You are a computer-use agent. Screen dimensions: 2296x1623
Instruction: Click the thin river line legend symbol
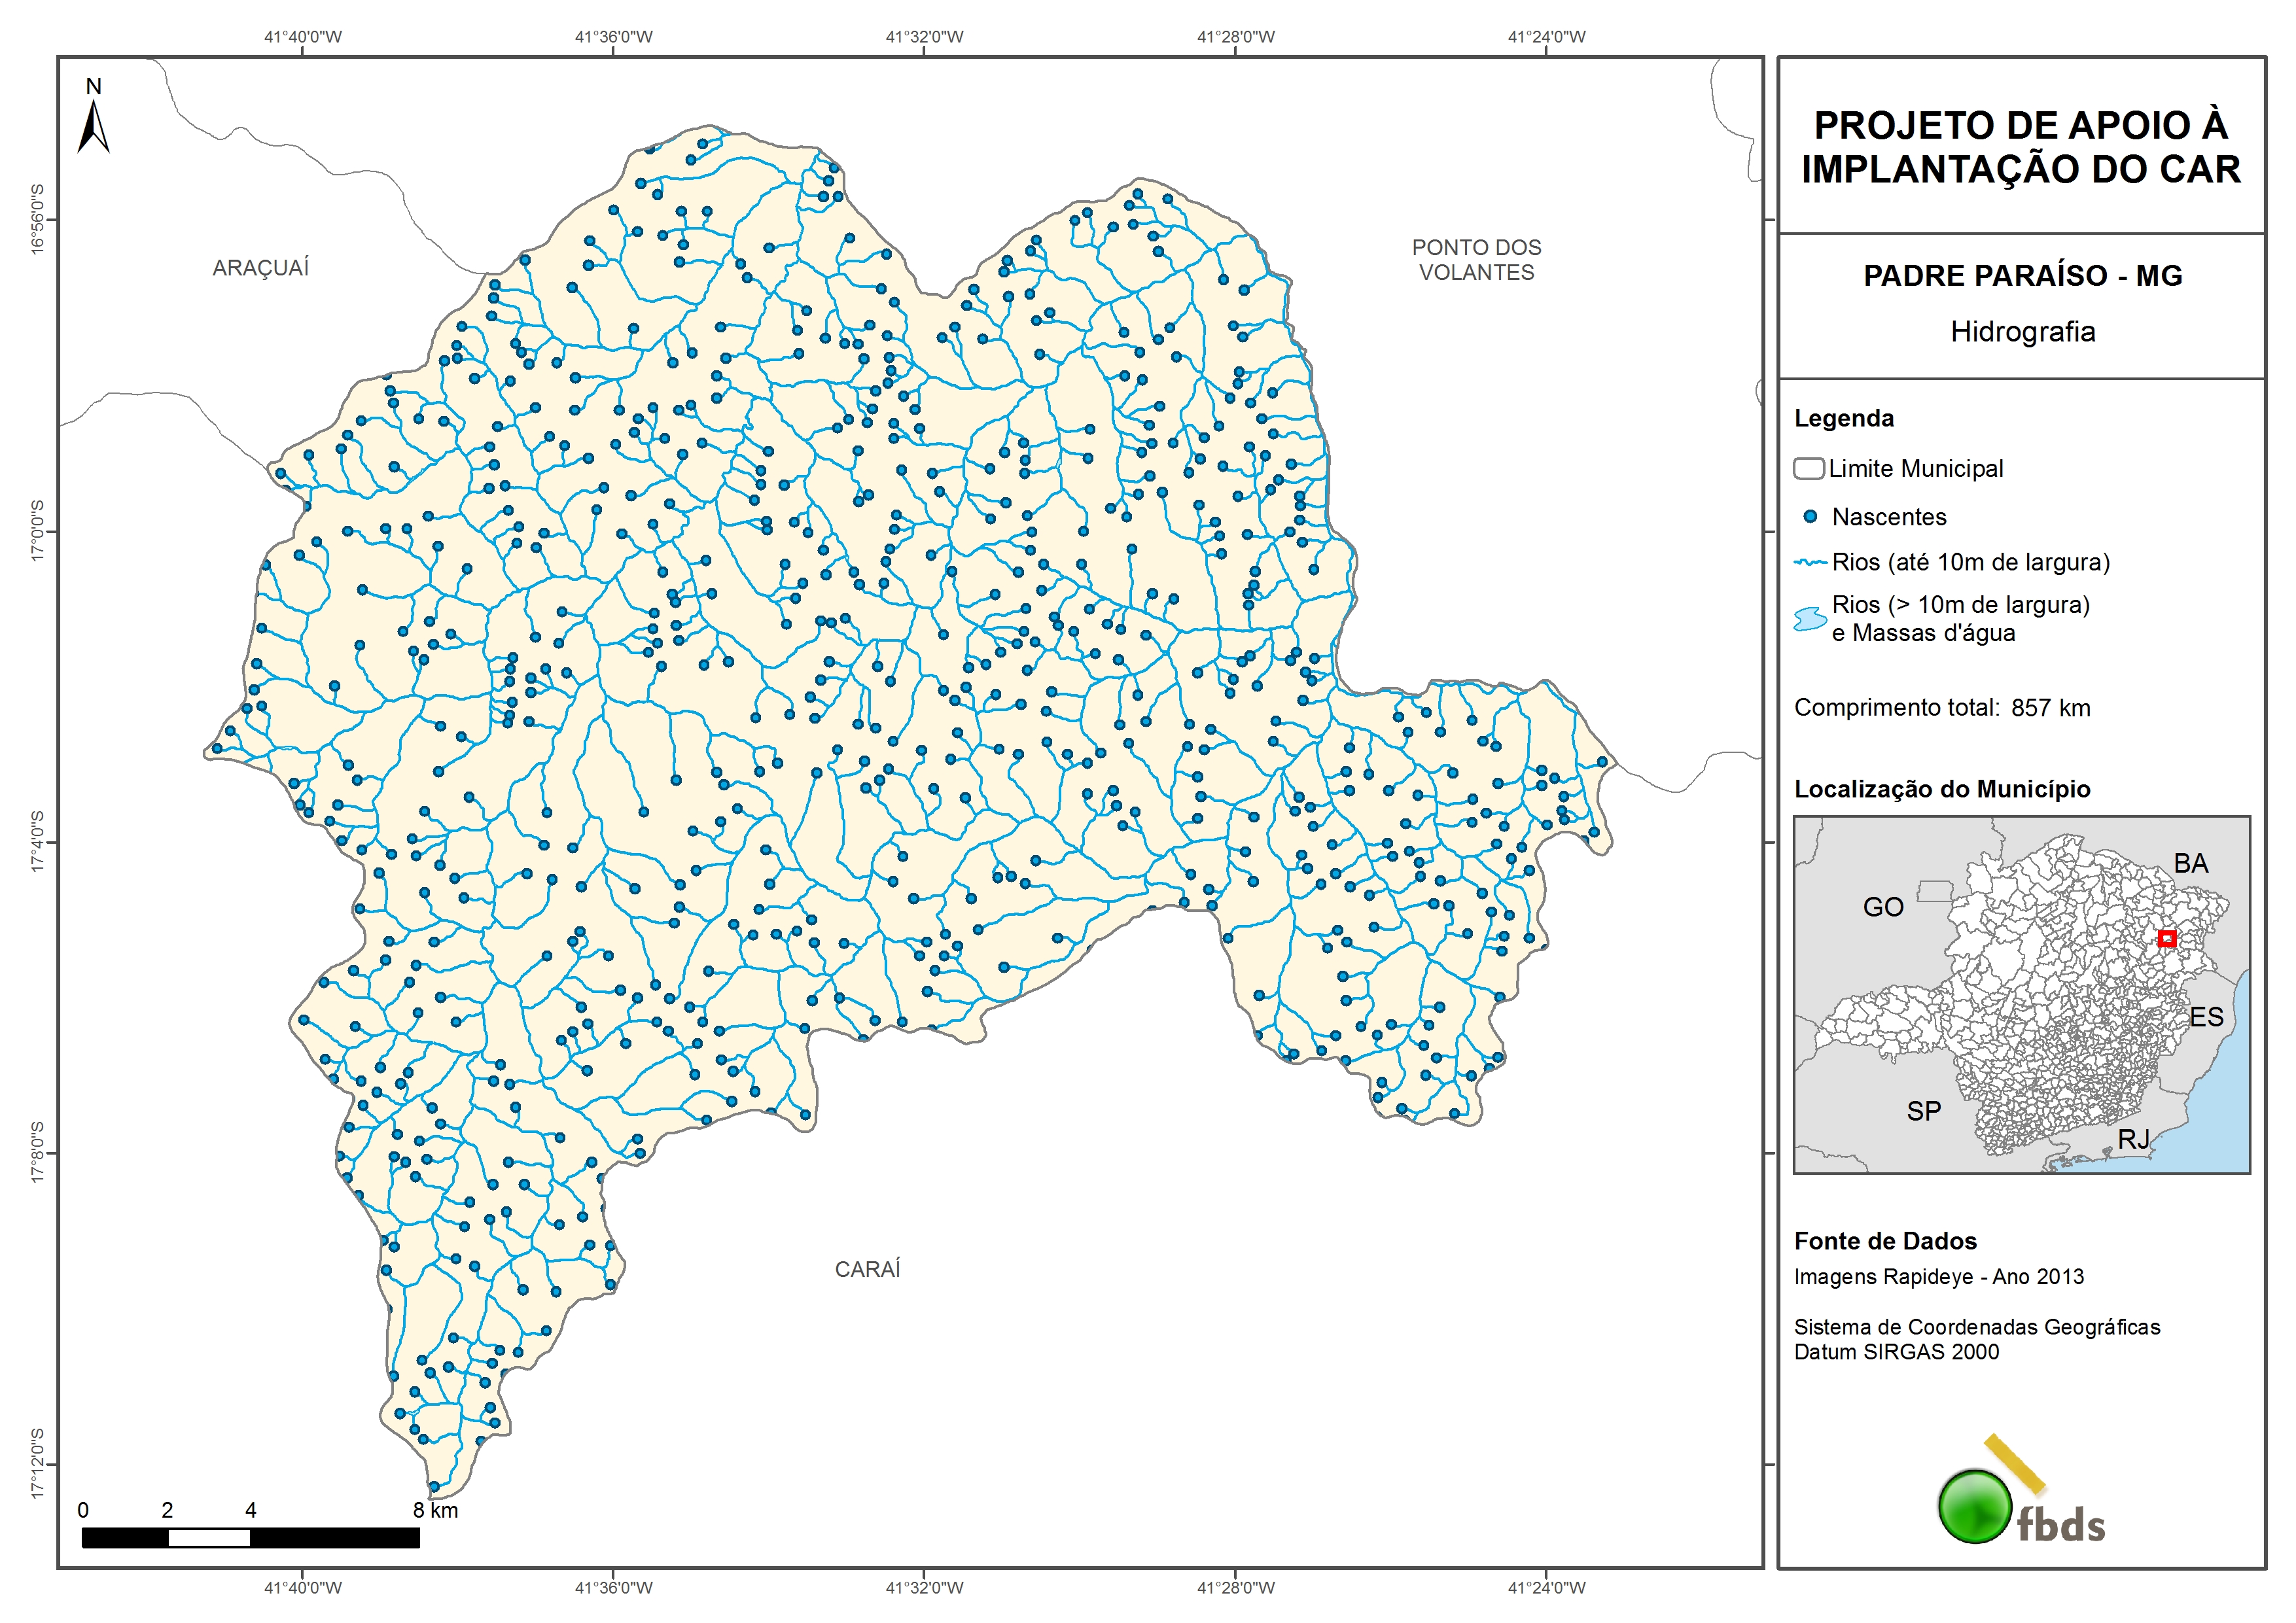coord(1810,563)
